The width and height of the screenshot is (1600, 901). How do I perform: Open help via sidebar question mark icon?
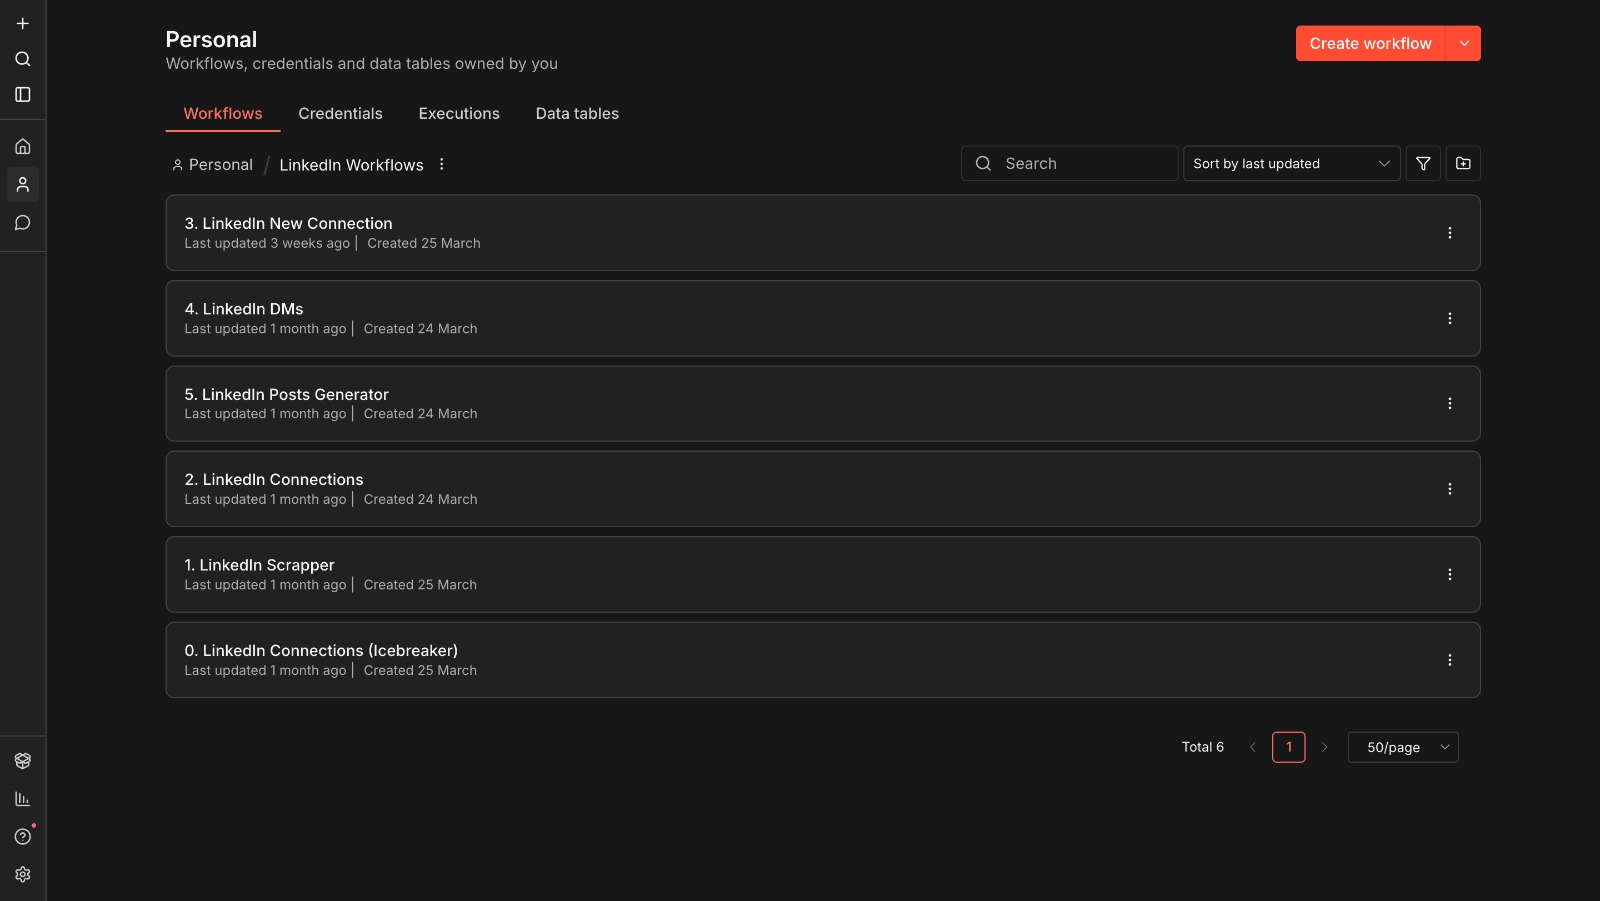(x=22, y=837)
